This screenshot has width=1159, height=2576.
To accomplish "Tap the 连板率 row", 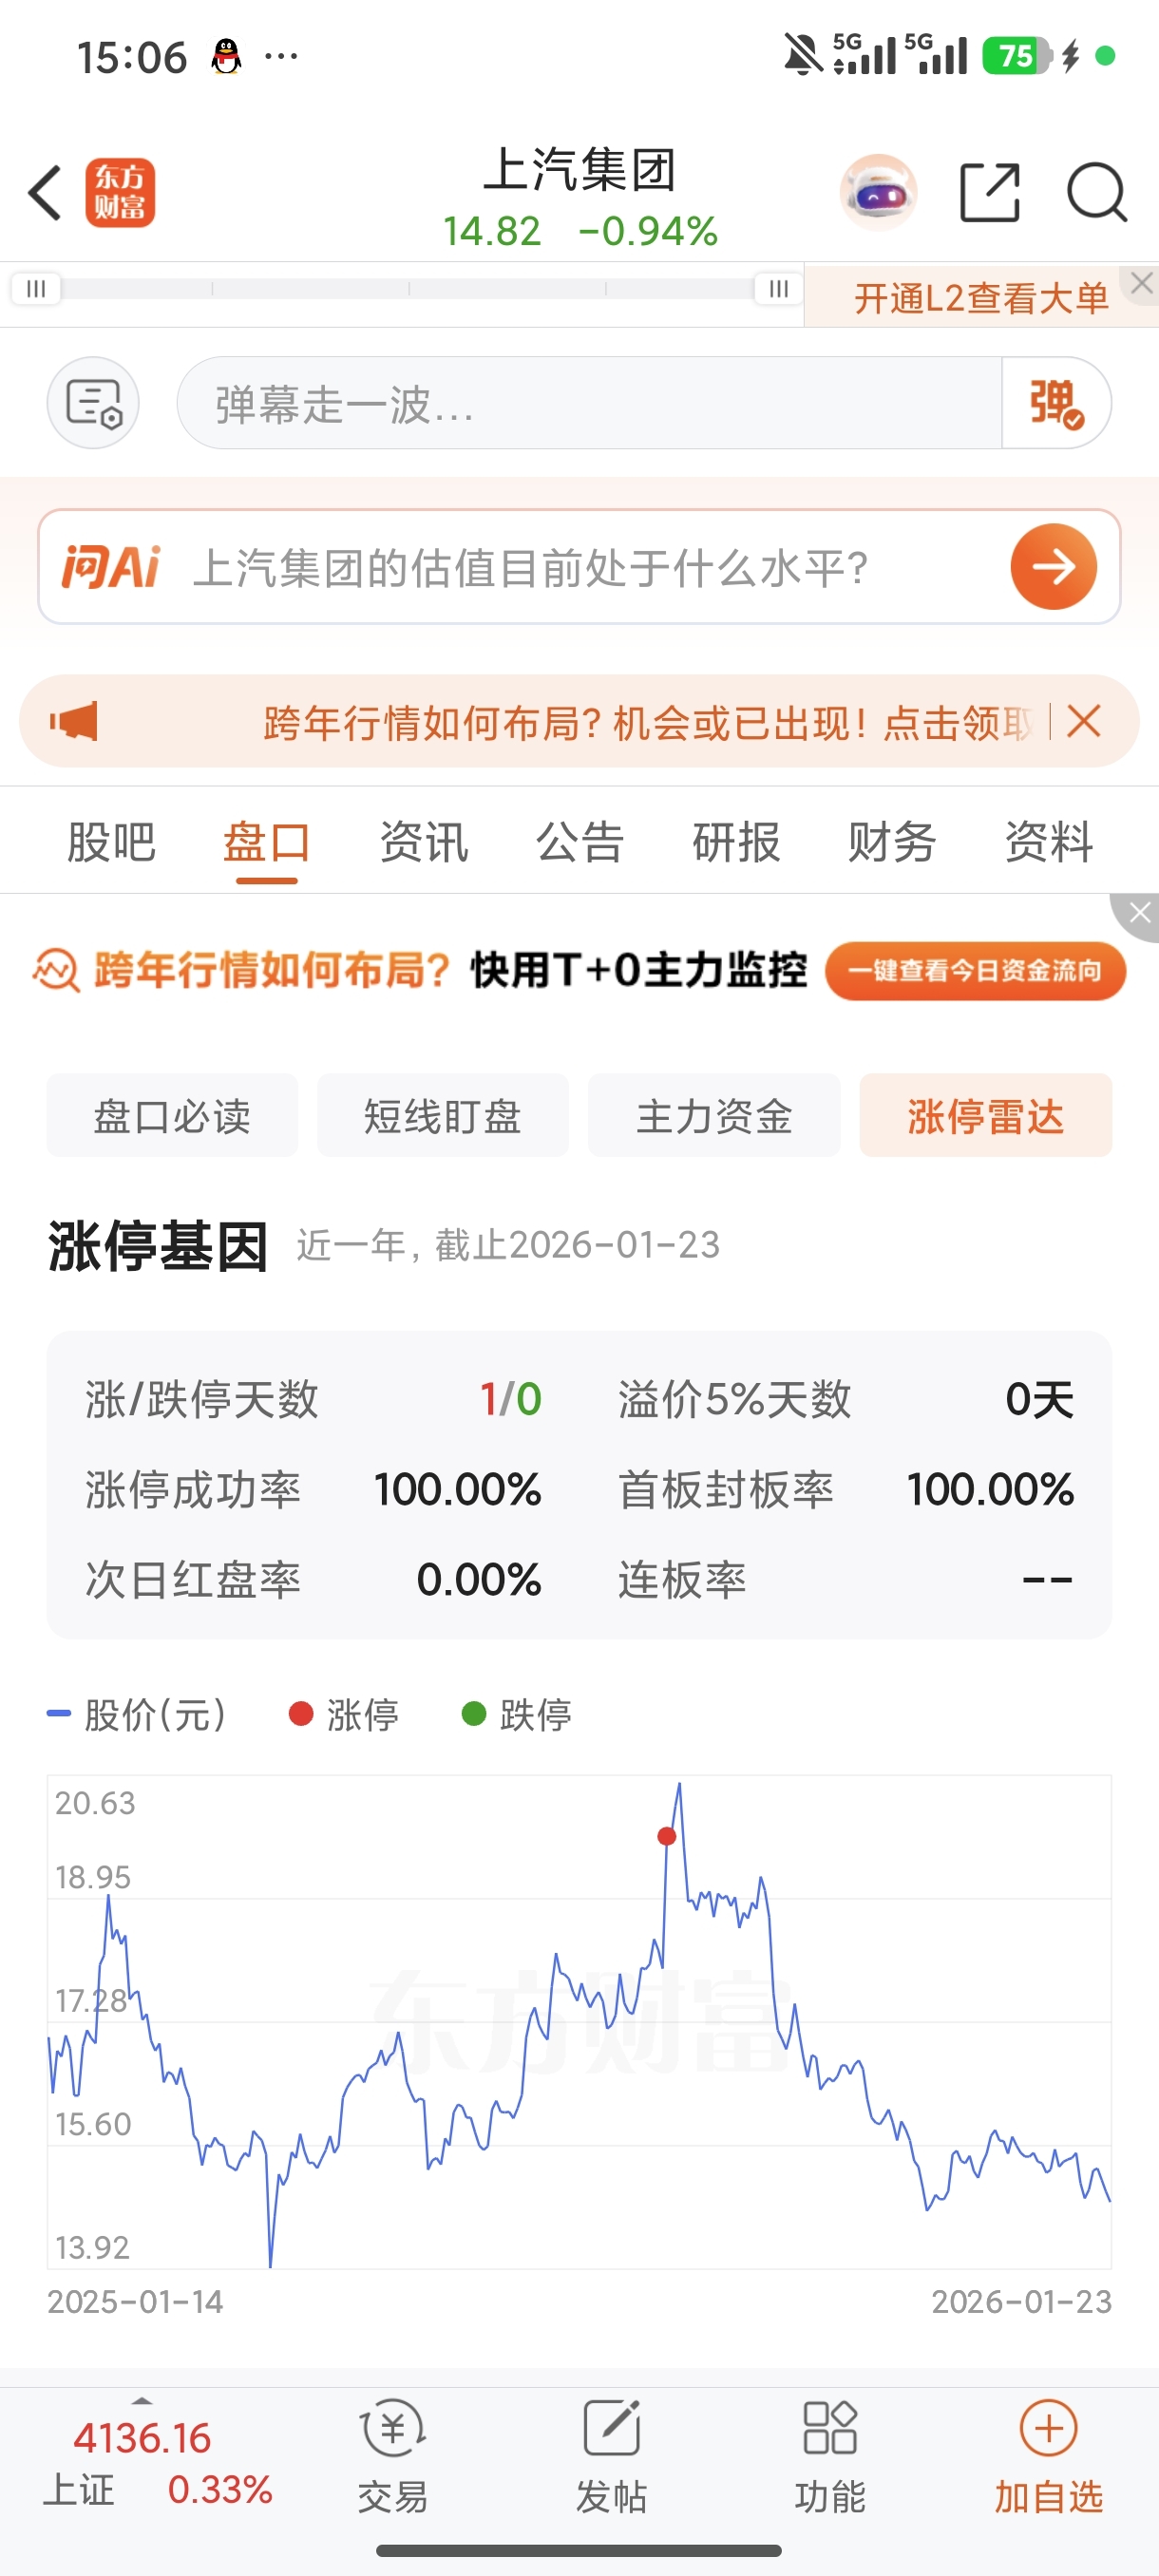I will coord(846,1579).
